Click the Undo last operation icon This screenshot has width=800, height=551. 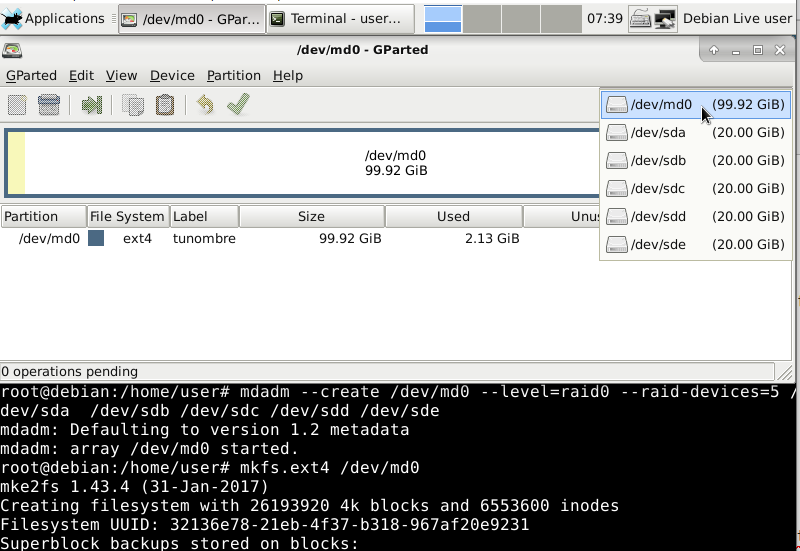pos(205,105)
